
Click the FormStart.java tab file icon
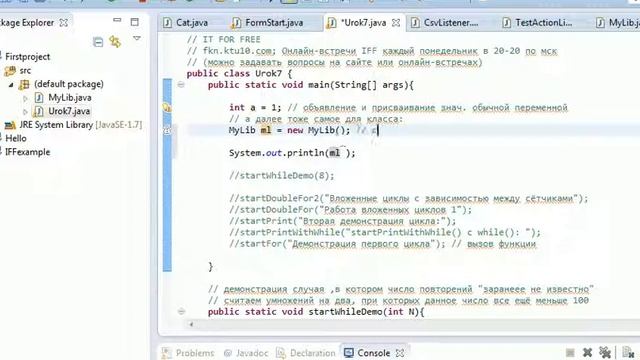pyautogui.click(x=236, y=23)
